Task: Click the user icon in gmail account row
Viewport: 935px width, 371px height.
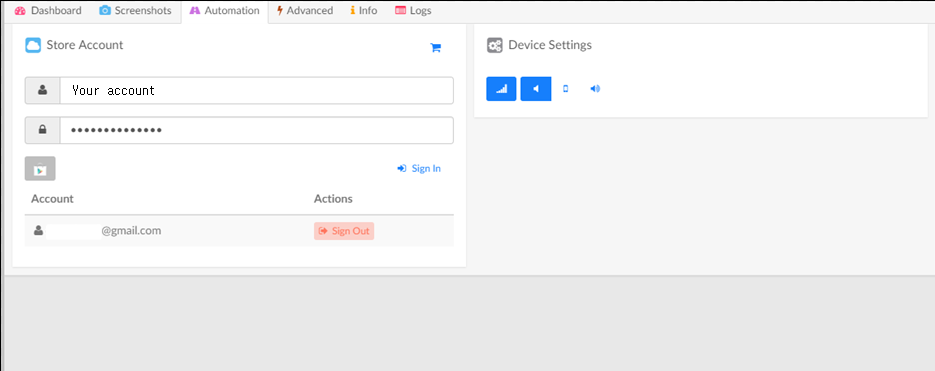Action: click(x=39, y=230)
